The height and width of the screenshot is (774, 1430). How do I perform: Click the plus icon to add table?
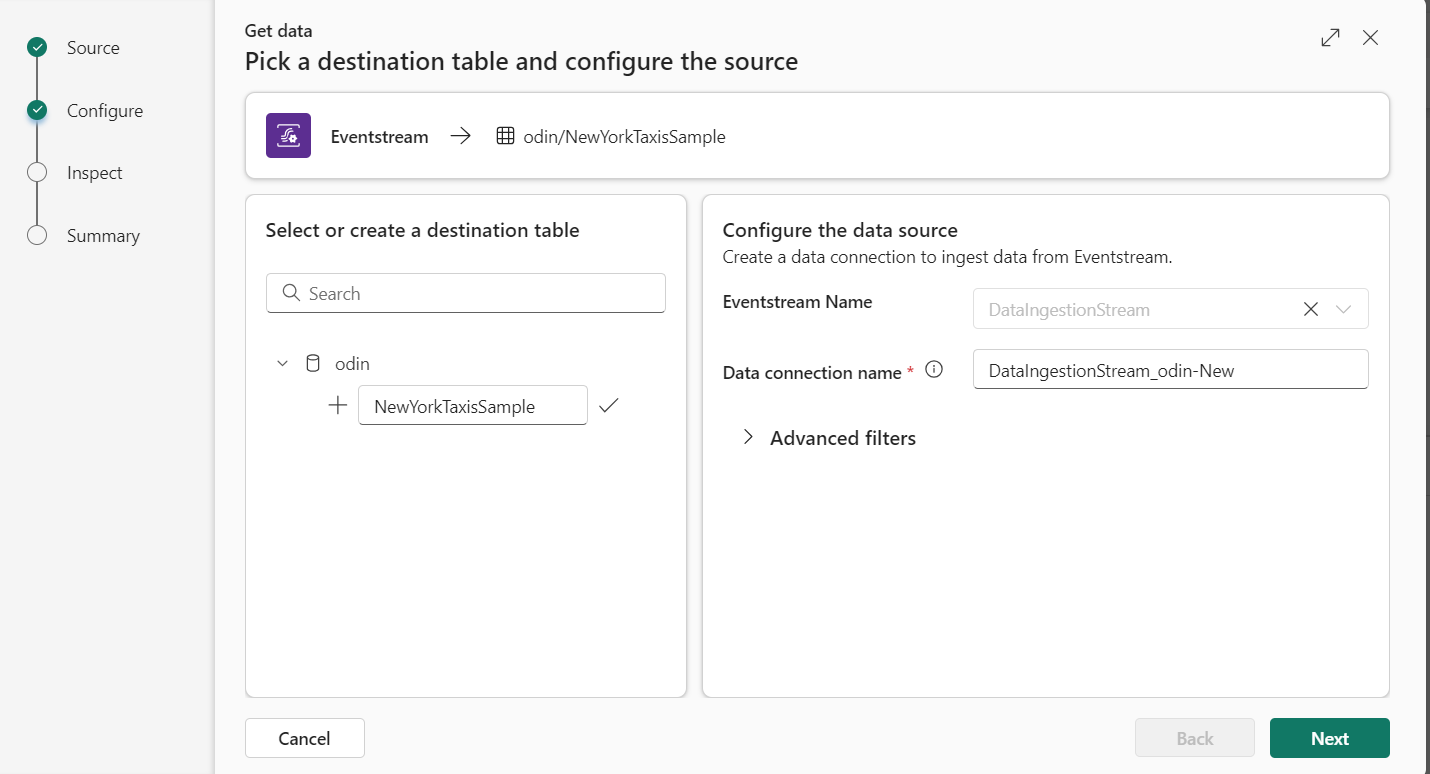[338, 406]
